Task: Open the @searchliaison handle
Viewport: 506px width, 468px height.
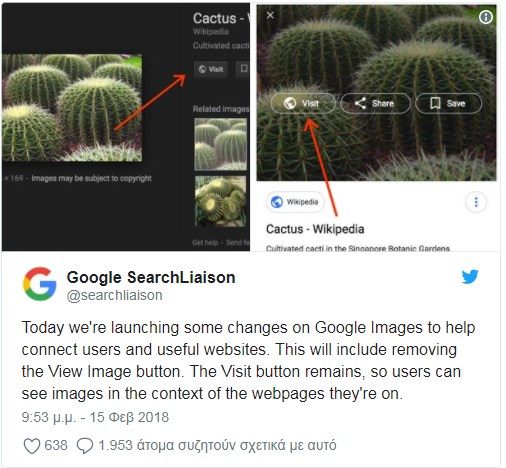Action: coord(115,295)
